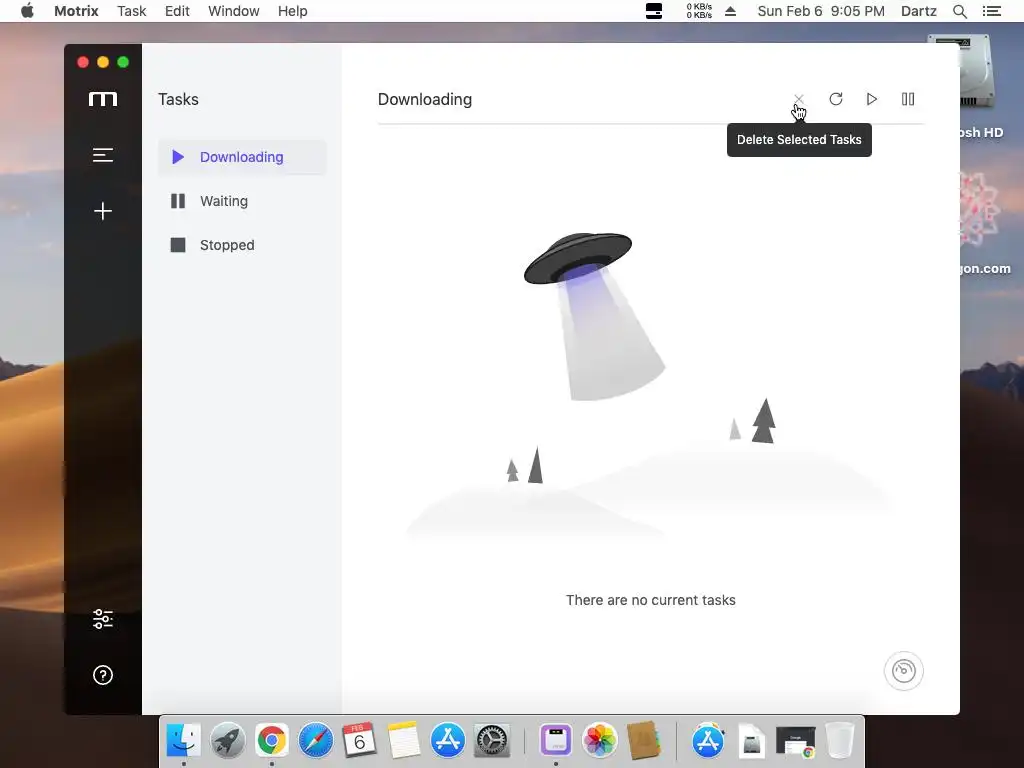Viewport: 1024px width, 768px height.
Task: Select the Waiting tasks tab
Action: pyautogui.click(x=242, y=201)
